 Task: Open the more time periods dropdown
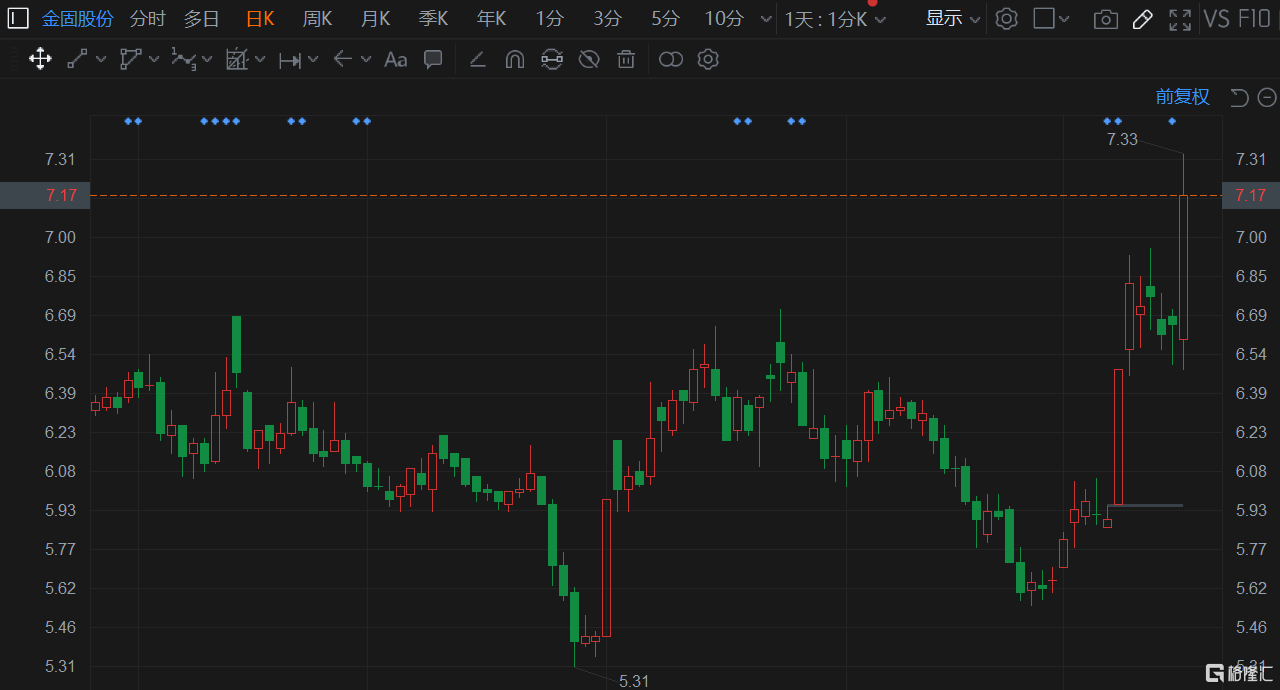pos(766,19)
